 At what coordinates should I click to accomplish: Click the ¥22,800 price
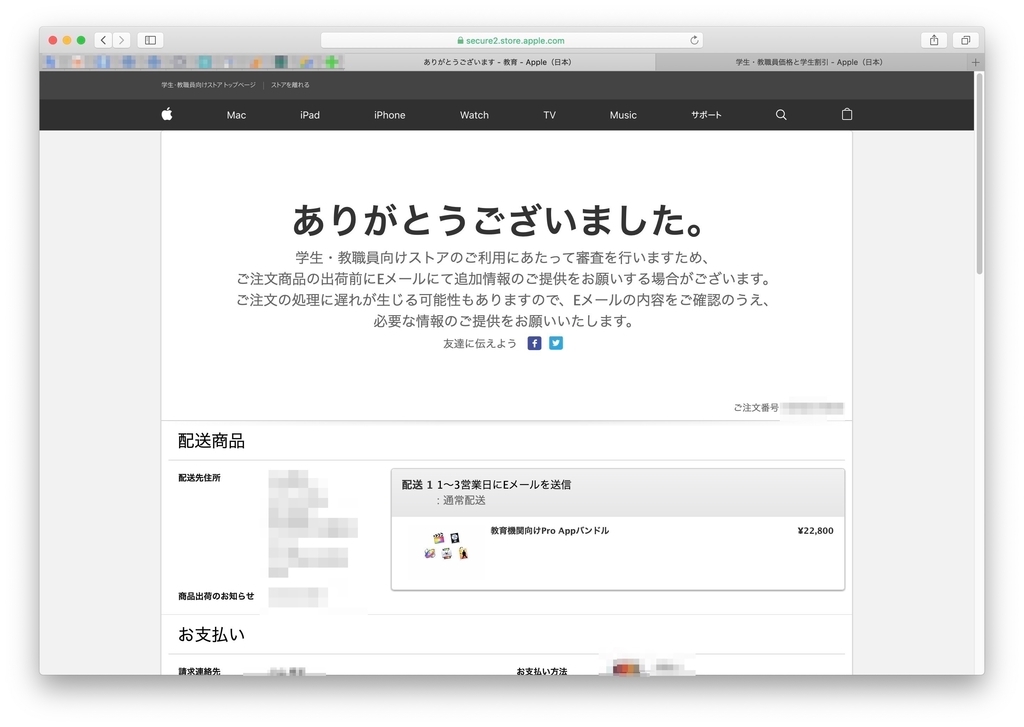(815, 530)
